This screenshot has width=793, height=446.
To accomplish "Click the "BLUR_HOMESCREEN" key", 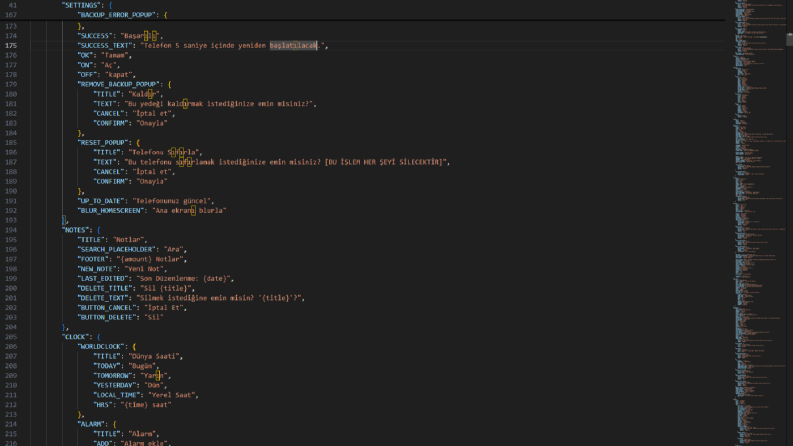I will click(x=111, y=211).
